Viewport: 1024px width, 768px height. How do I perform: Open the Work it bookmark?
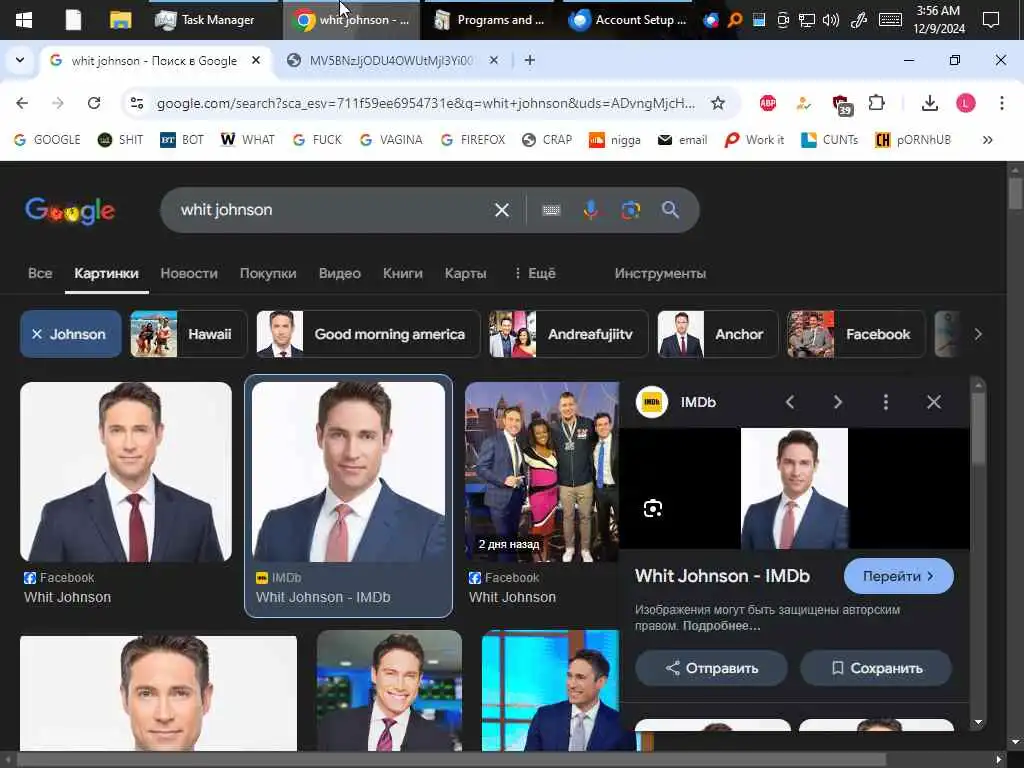754,140
